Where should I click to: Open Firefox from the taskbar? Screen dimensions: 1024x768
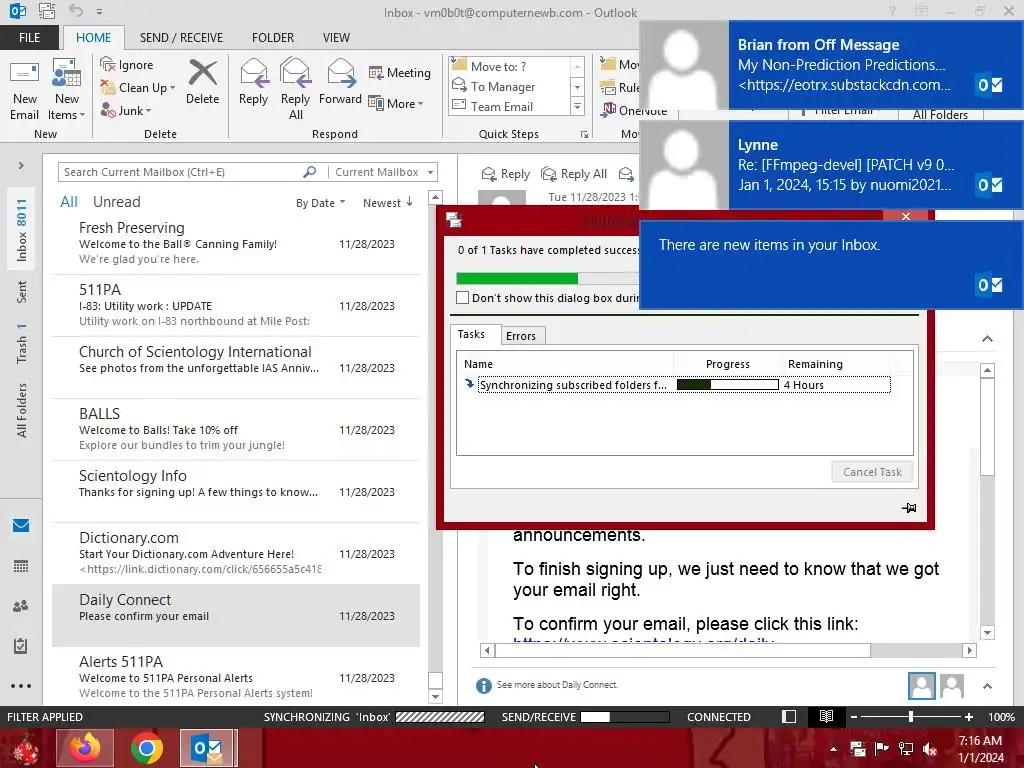[x=85, y=748]
